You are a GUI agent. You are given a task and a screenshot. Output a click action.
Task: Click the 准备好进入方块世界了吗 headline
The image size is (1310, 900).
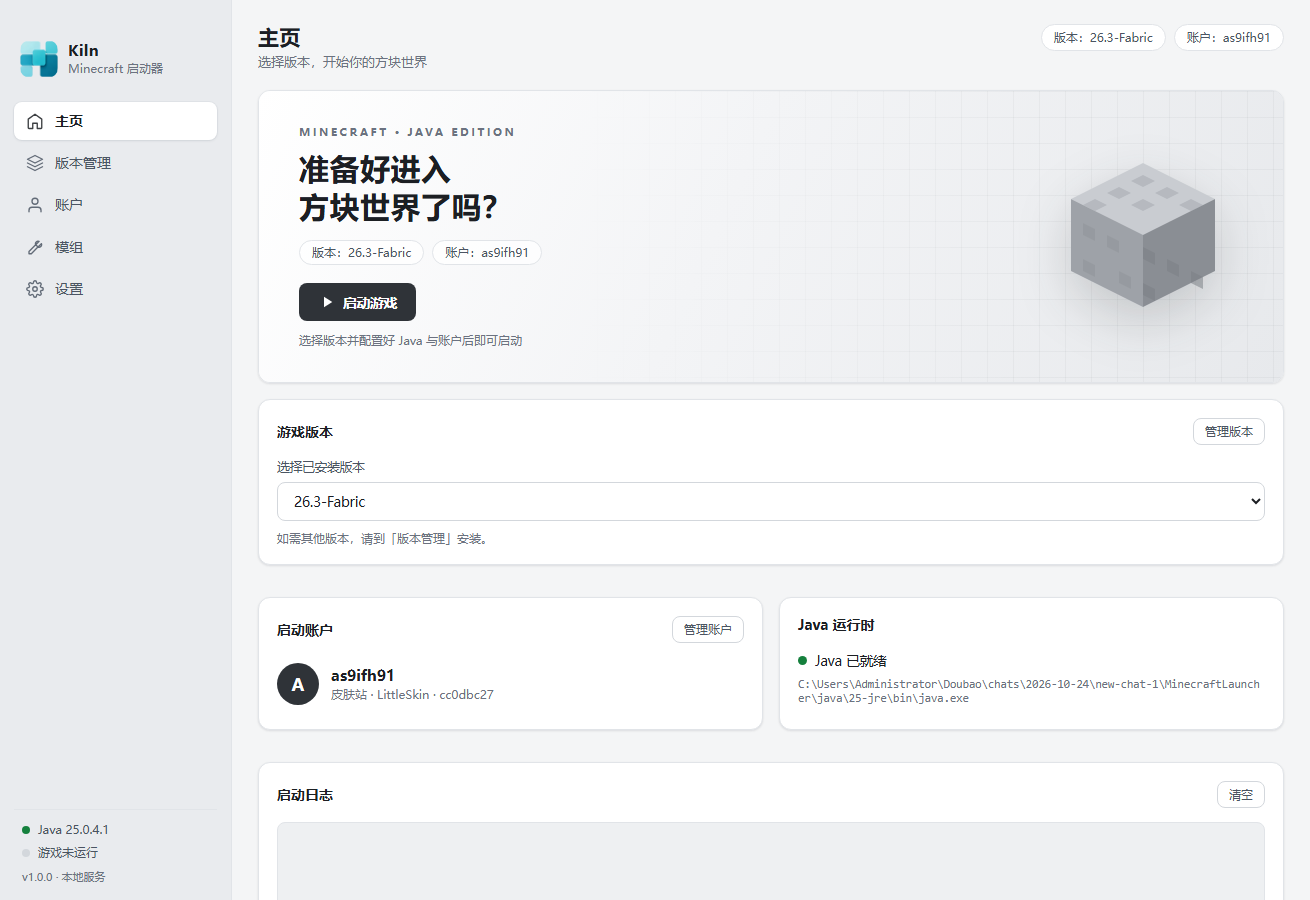(399, 189)
